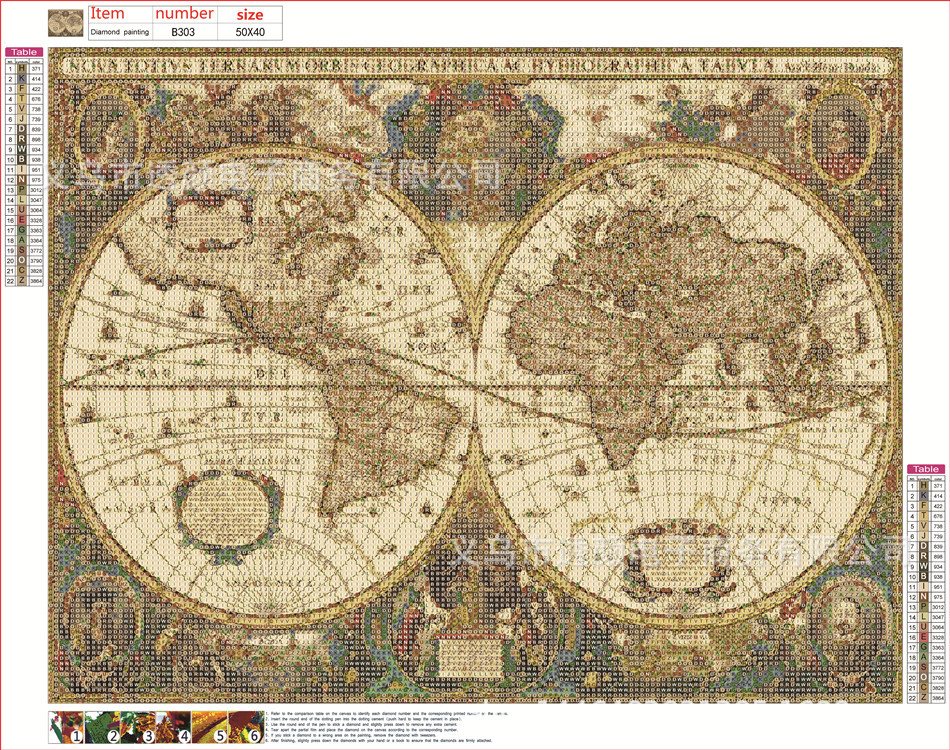950x750 pixels.
Task: Pick the P swatch (3012) in lower-right legend
Action: click(923, 607)
